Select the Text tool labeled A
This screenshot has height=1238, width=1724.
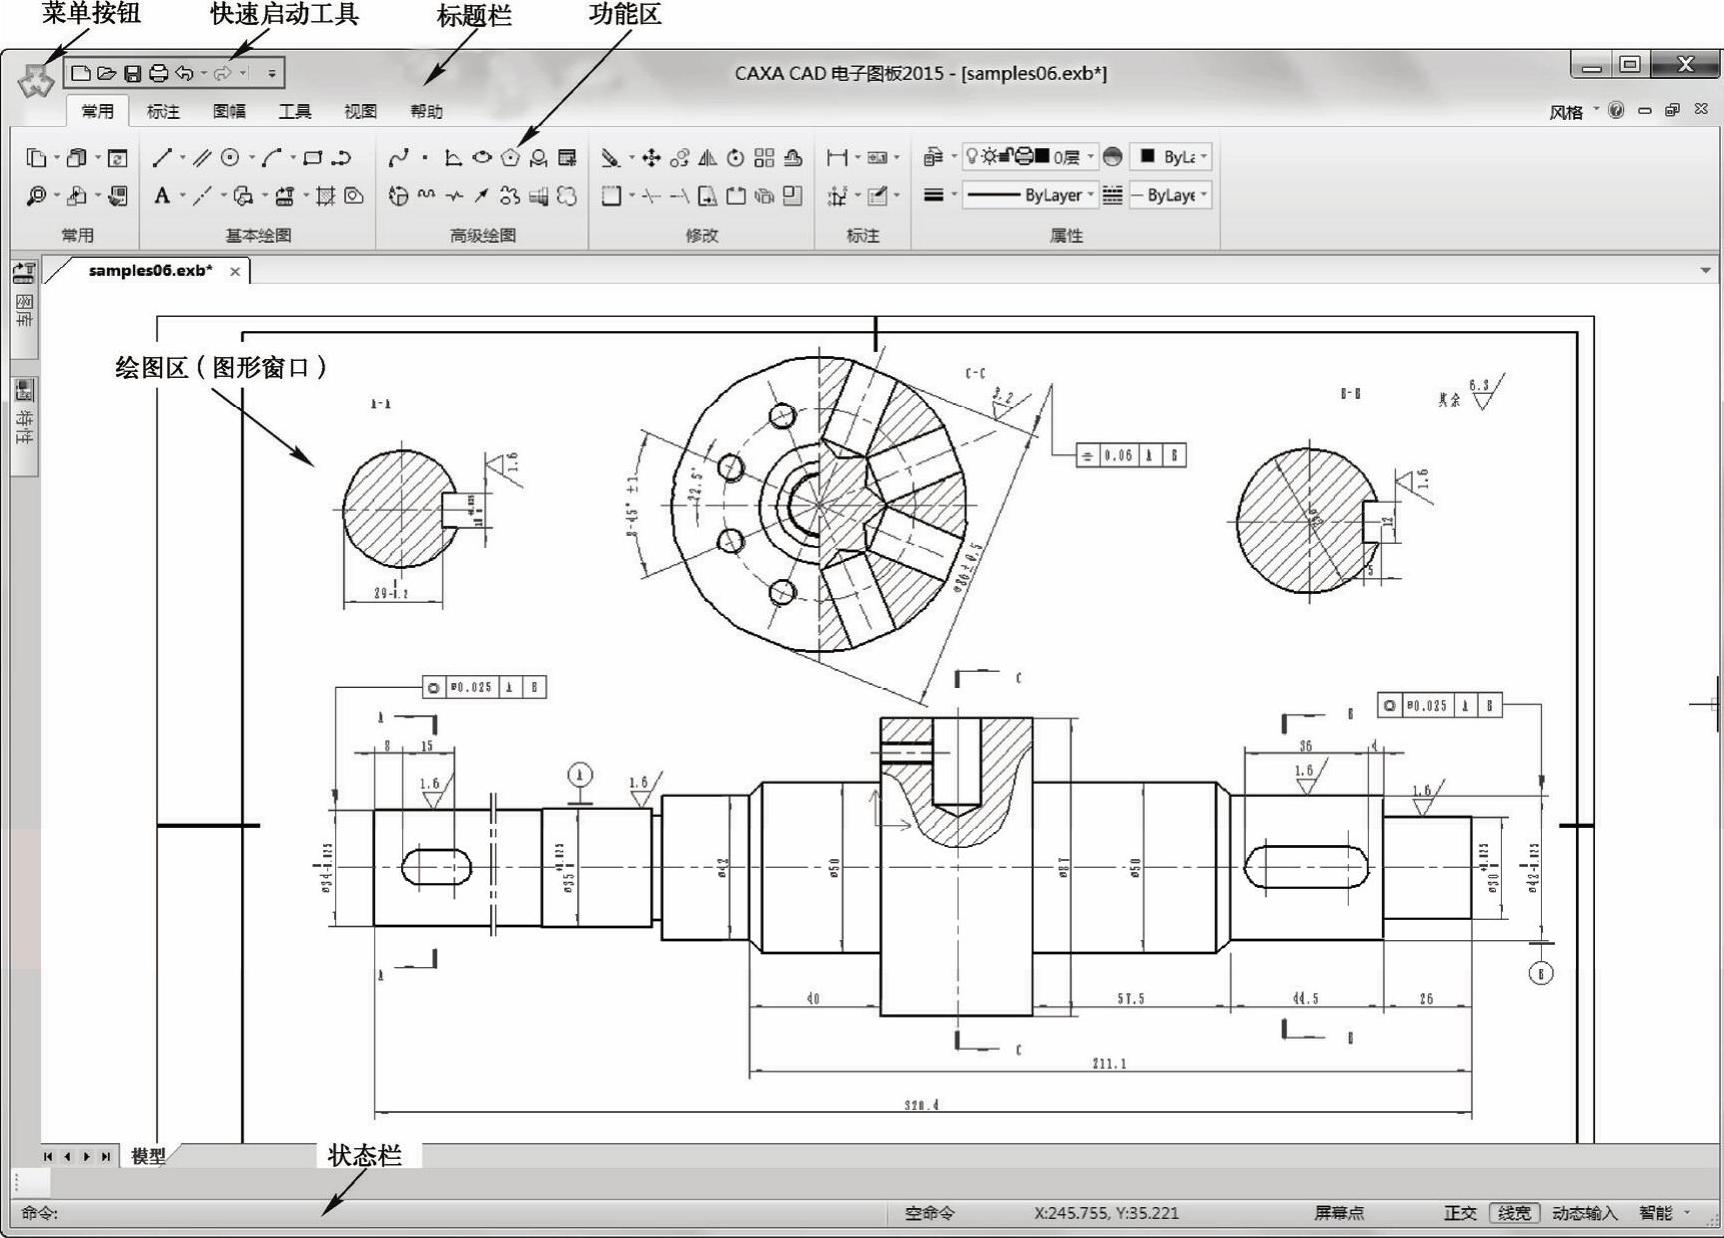(x=162, y=196)
